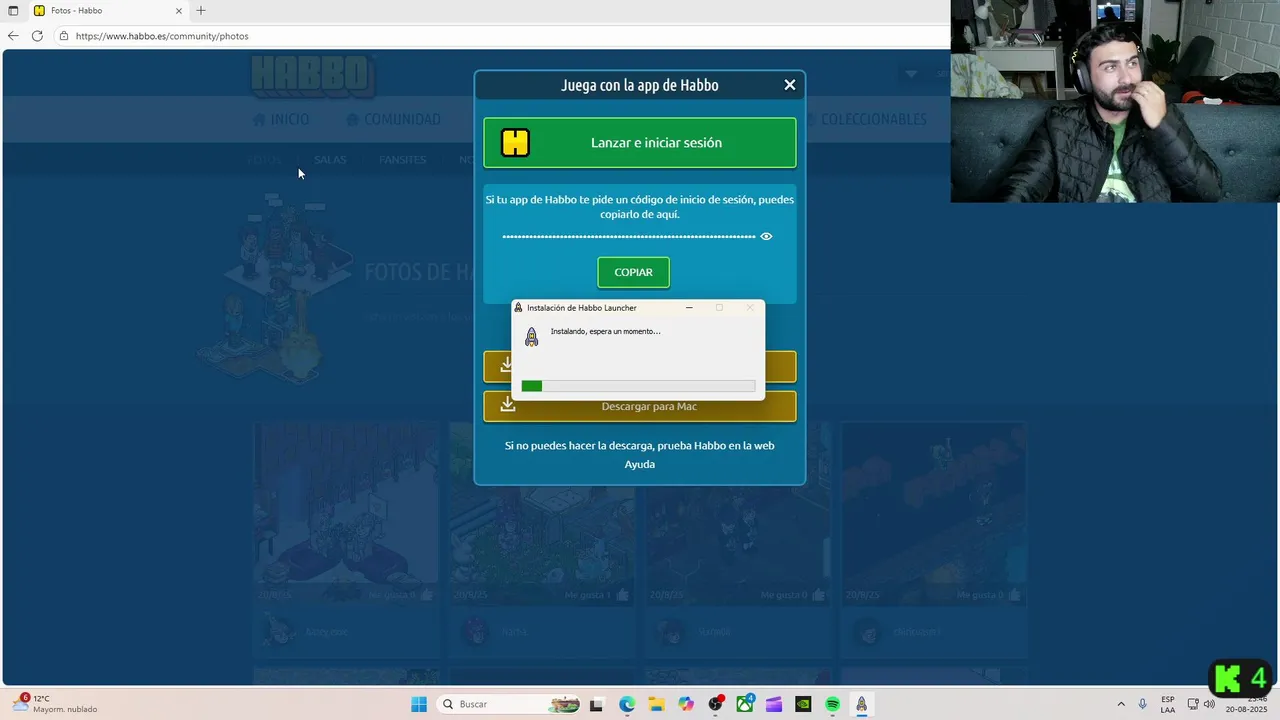Click the masked login code field

(629, 237)
